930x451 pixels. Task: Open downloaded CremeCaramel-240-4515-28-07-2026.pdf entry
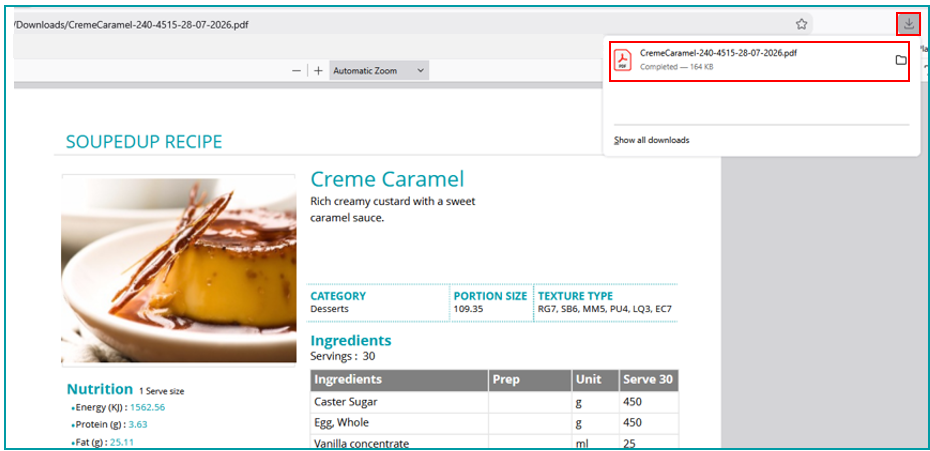pos(759,60)
